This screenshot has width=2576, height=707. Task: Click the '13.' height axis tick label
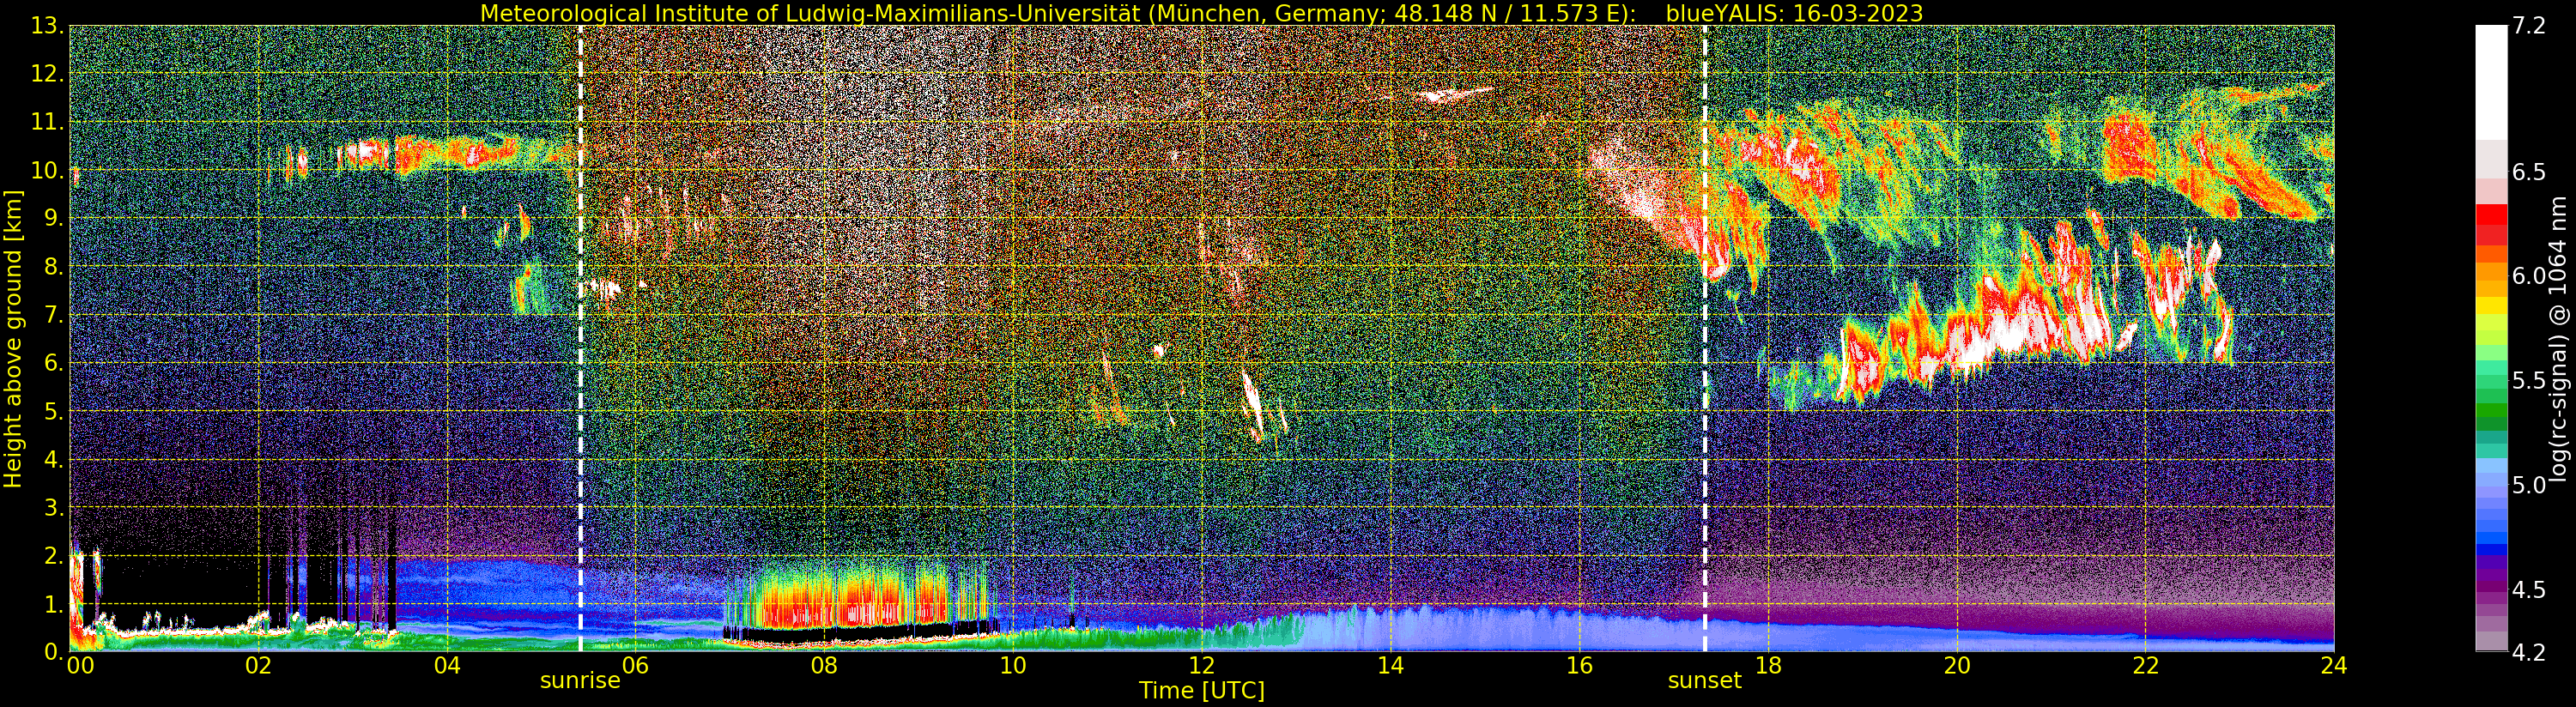(x=47, y=26)
